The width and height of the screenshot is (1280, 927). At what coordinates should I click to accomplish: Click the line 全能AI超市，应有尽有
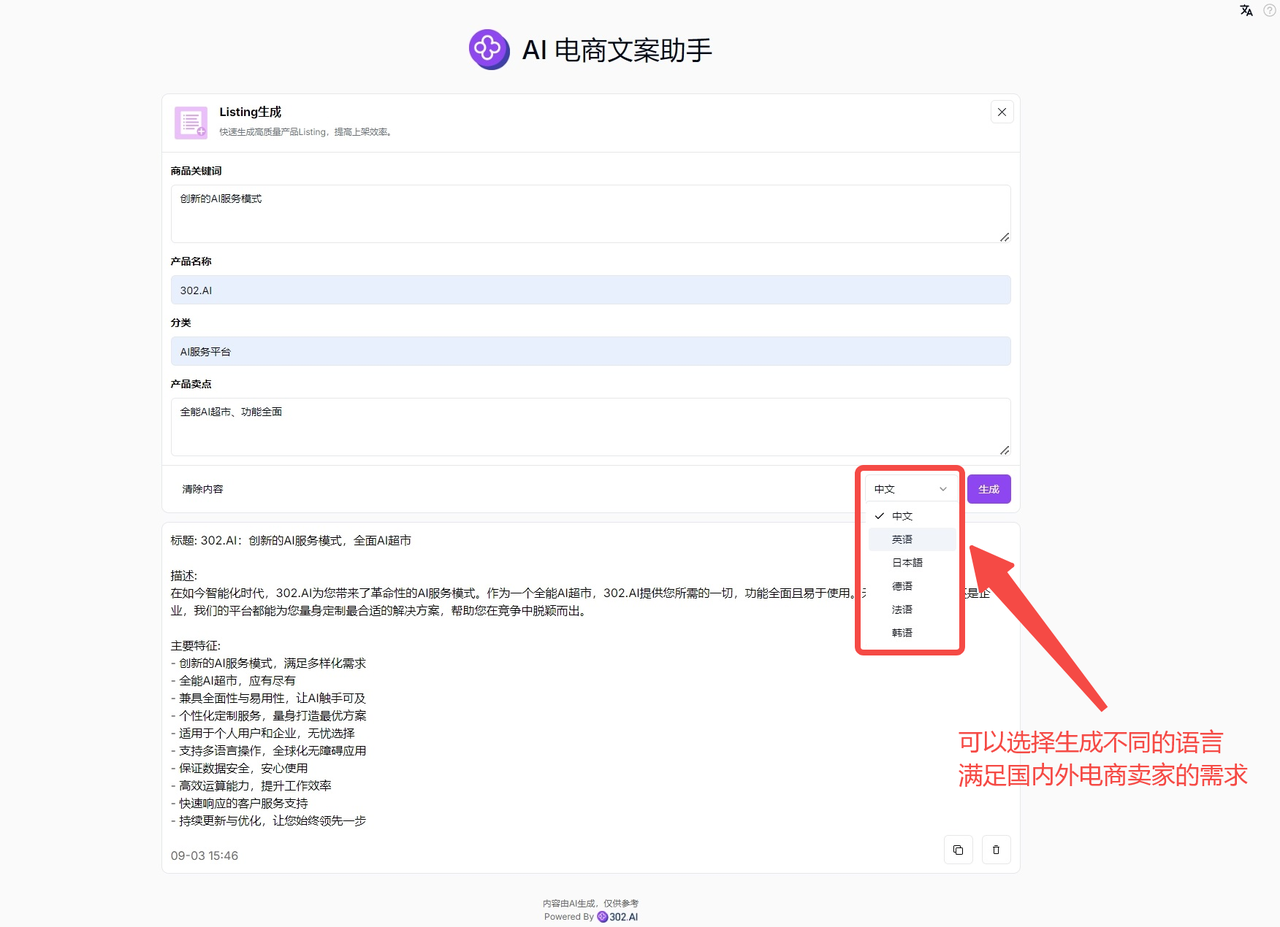[x=233, y=681]
